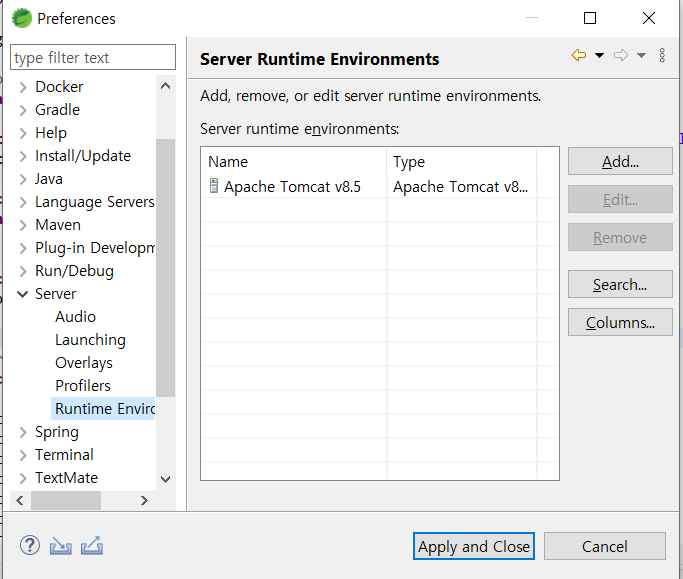This screenshot has height=579, width=683.
Task: Expand the TextMate tree node
Action: [23, 478]
